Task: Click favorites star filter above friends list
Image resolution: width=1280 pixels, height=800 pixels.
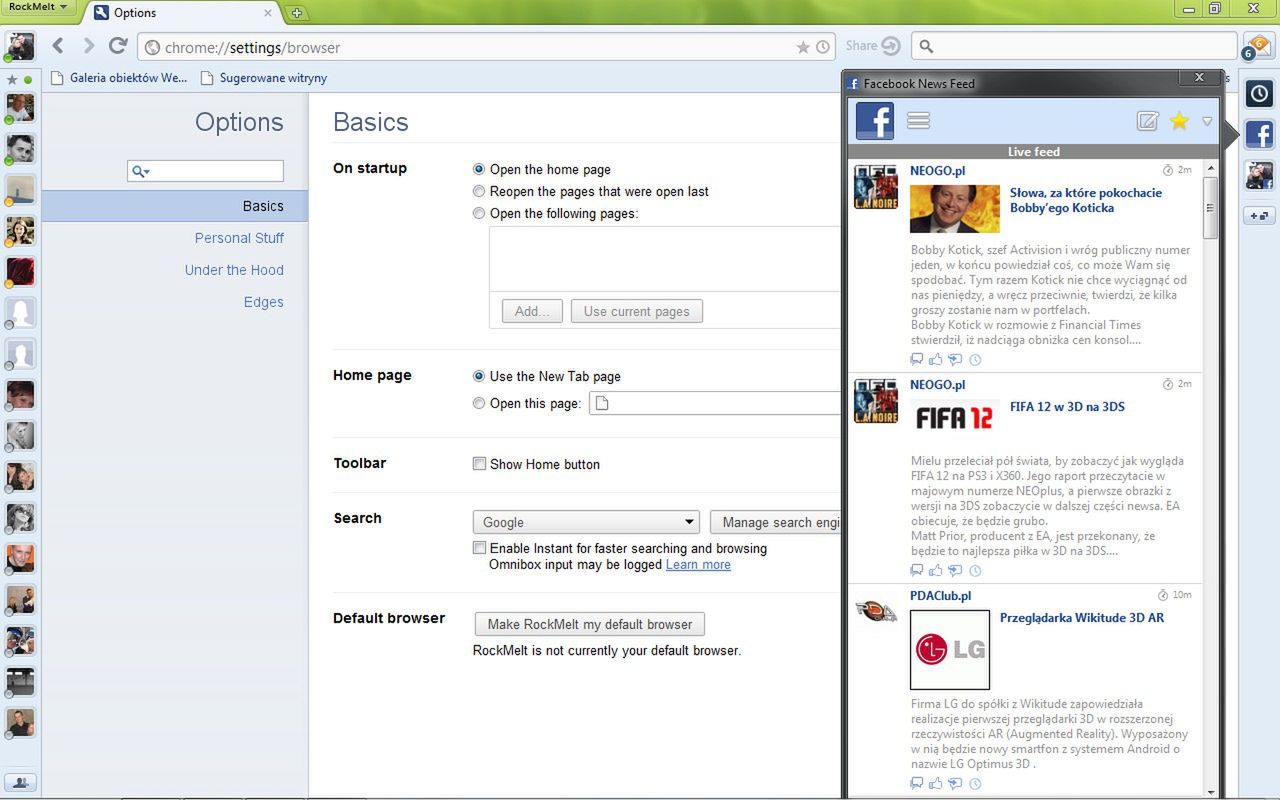Action: (x=12, y=79)
